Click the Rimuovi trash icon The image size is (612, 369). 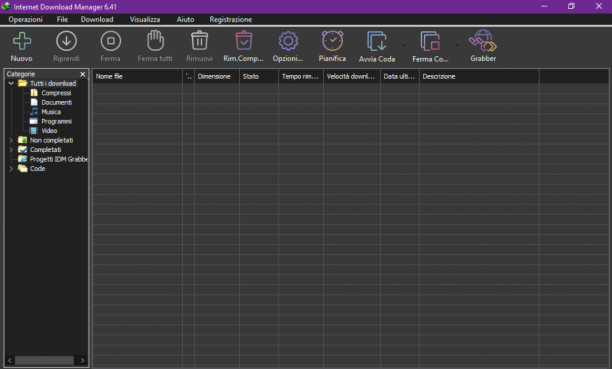coord(199,40)
